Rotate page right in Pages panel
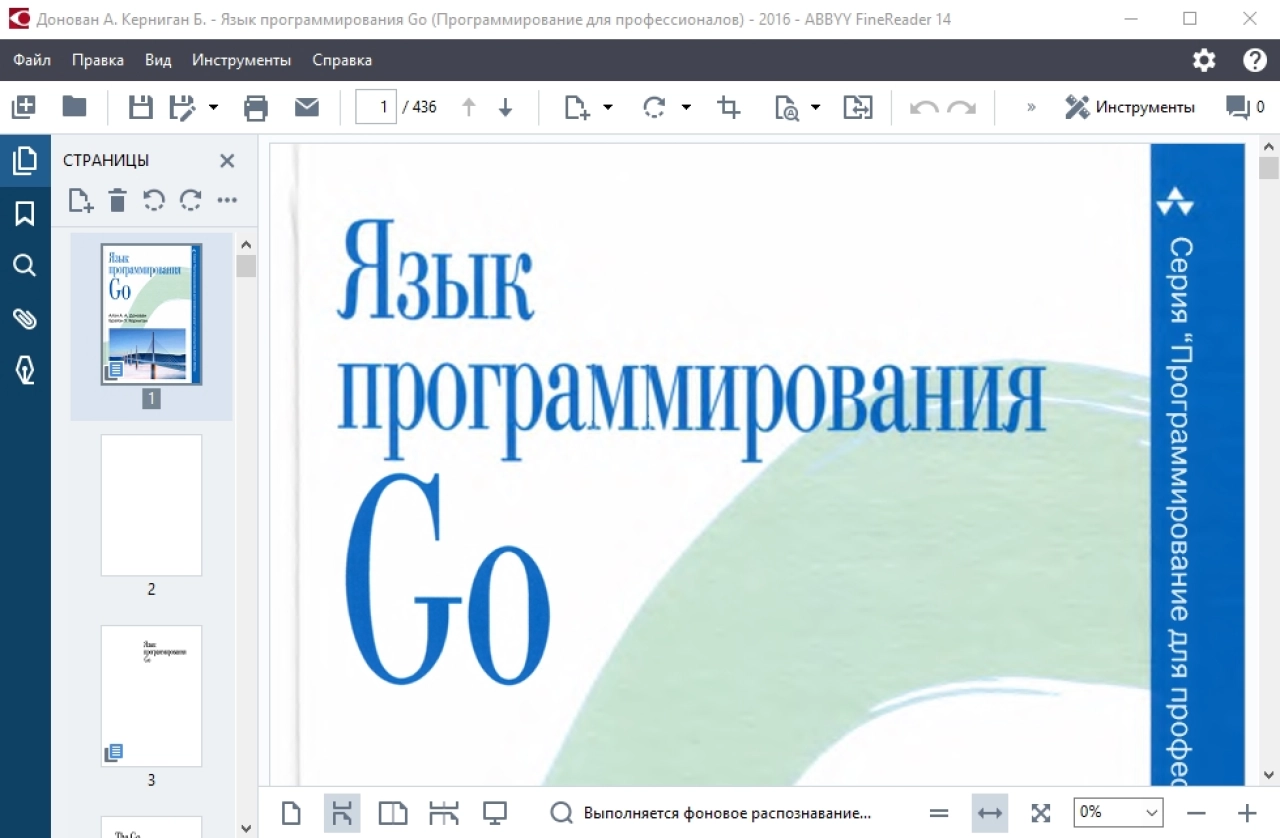Screen dimensions: 1280x838 tap(191, 200)
